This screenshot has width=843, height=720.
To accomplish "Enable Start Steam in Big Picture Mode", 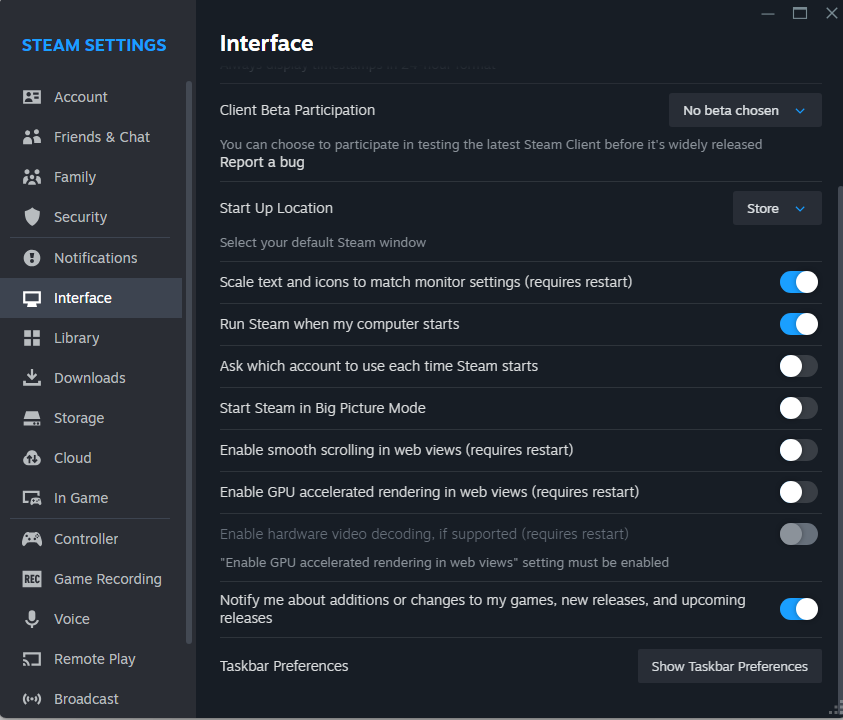I will coord(798,408).
